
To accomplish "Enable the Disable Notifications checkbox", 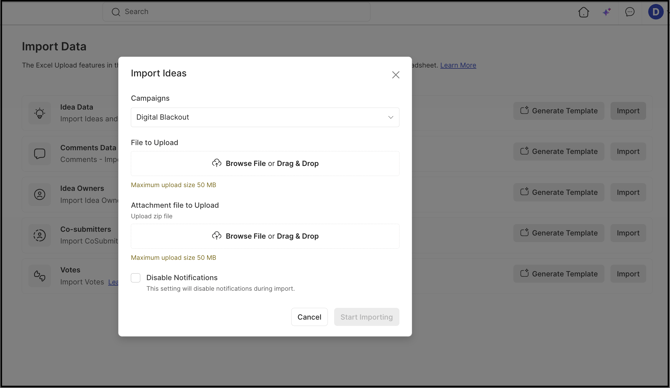I will coord(135,278).
